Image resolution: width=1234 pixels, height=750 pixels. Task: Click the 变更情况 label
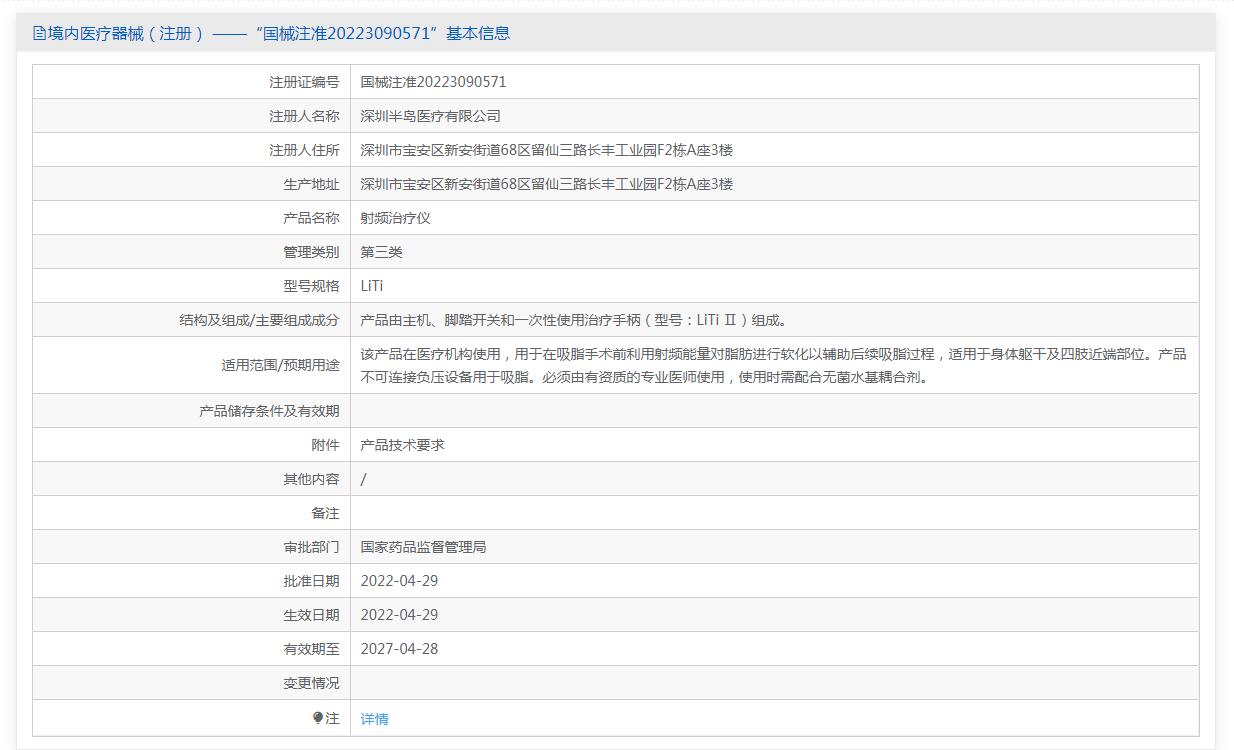[311, 683]
